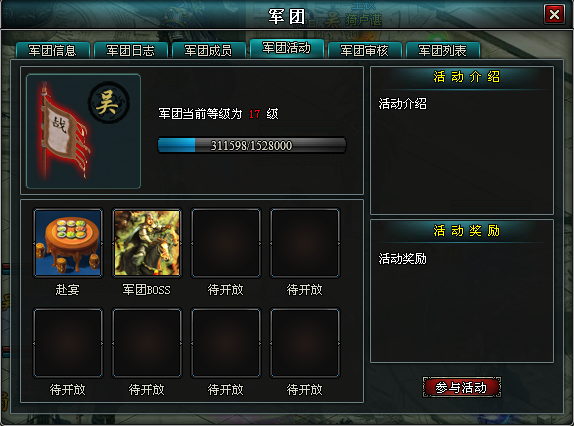Image resolution: width=574 pixels, height=426 pixels.
Task: Open the 军团成员 tab
Action: pyautogui.click(x=209, y=50)
